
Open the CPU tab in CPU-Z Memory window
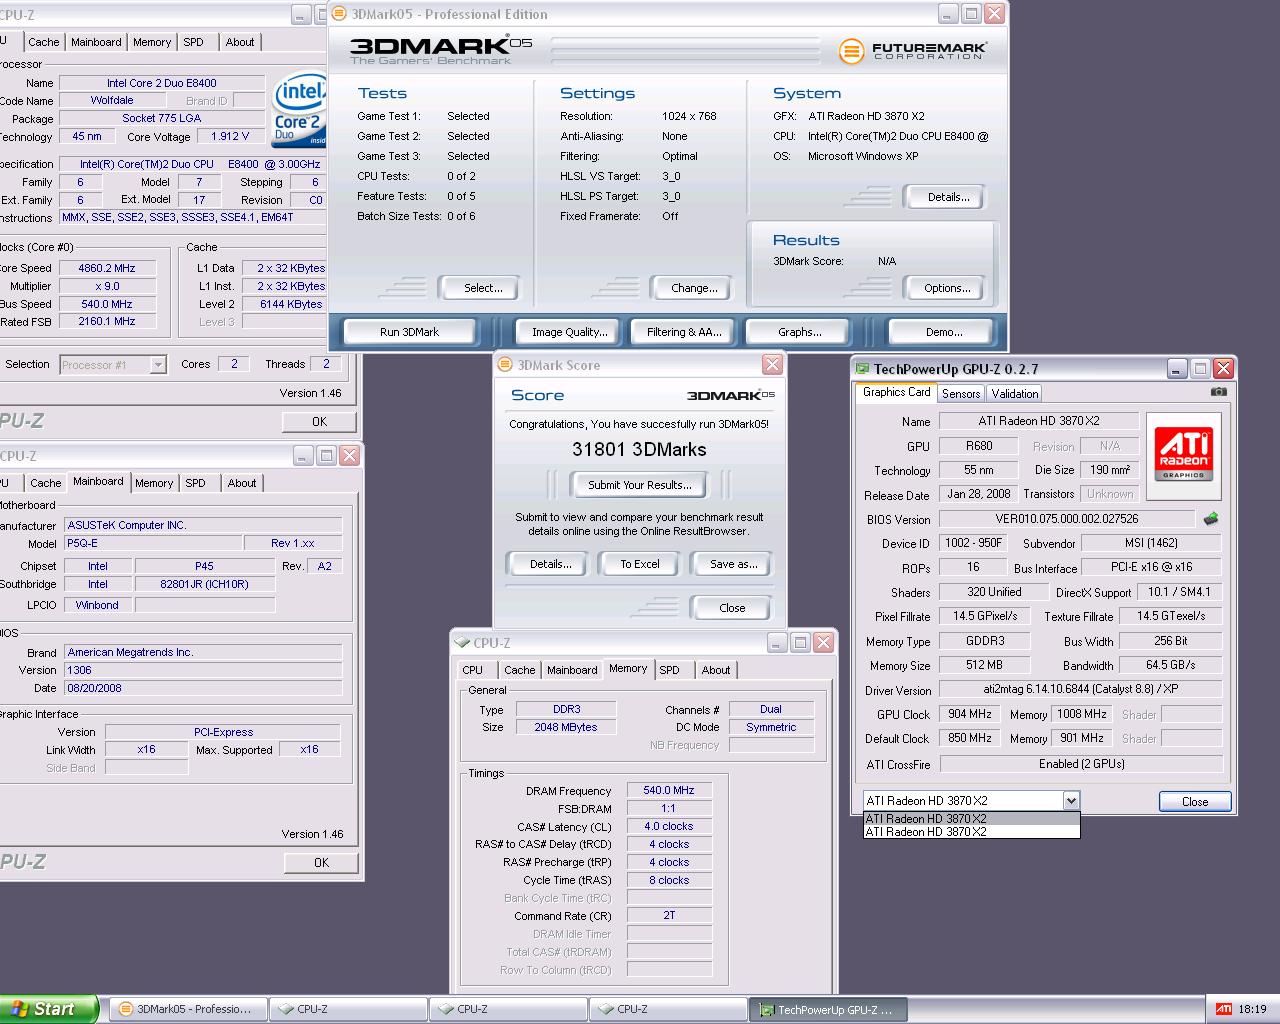pos(473,670)
